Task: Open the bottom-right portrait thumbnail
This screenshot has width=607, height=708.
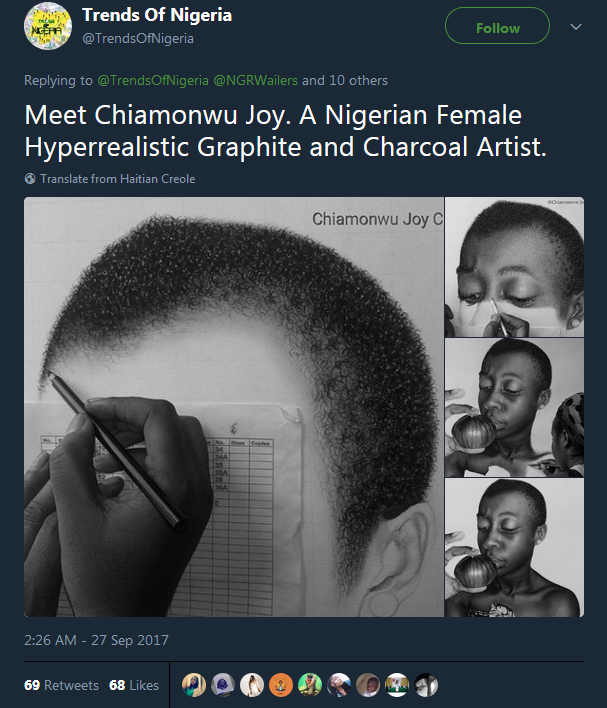Action: 514,547
